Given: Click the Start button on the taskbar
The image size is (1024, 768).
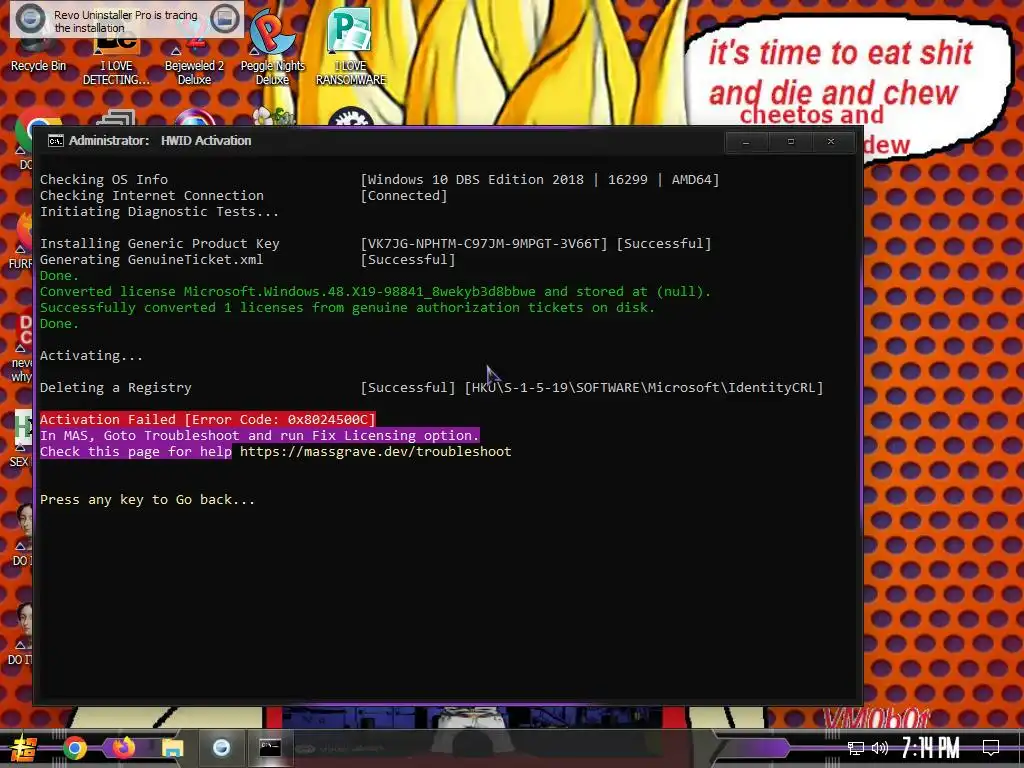Looking at the screenshot, I should (24, 748).
